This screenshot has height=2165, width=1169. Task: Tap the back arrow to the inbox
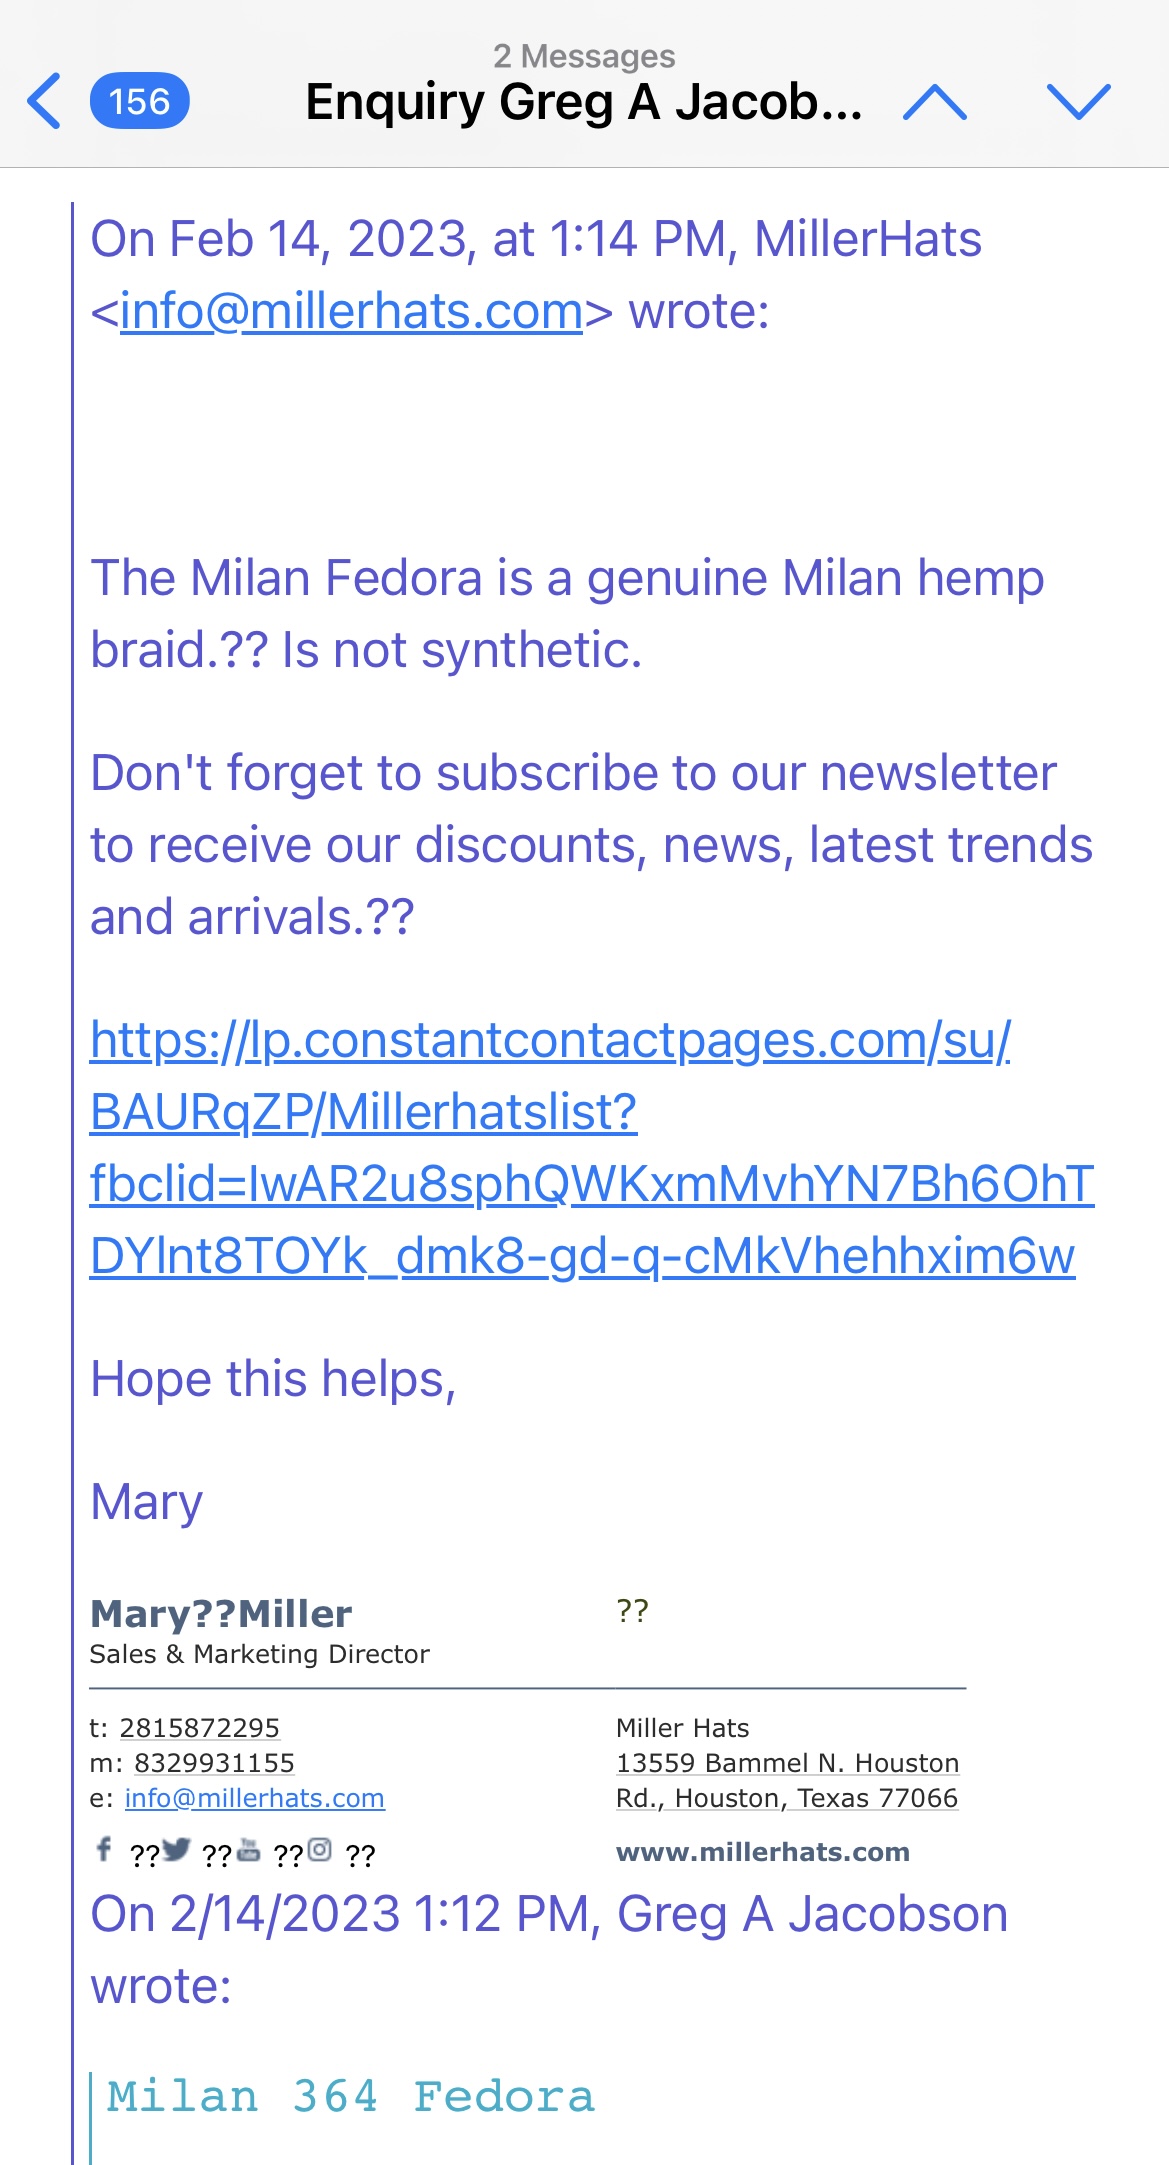pos(44,101)
